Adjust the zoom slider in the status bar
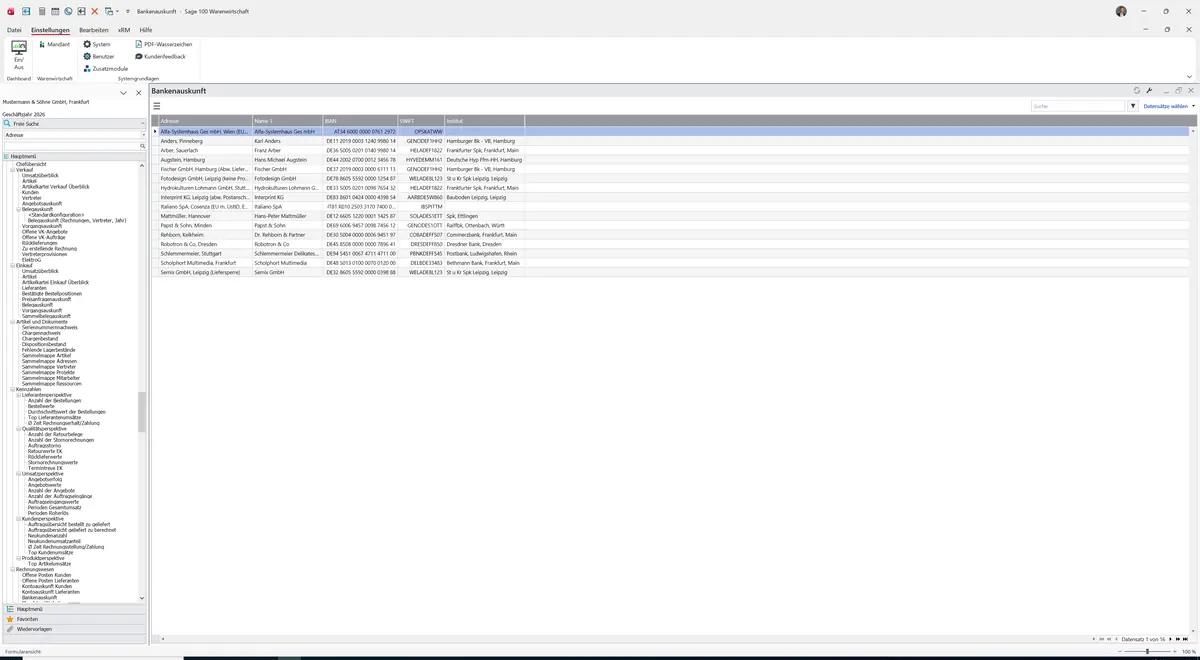This screenshot has height=660, width=1200. coord(1147,651)
